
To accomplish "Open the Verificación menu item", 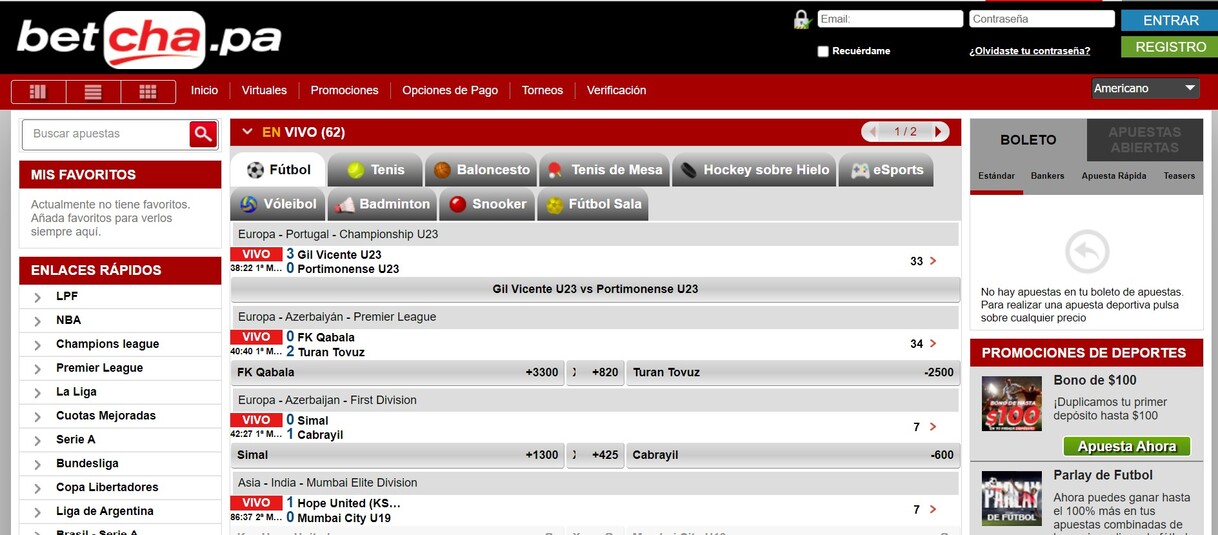I will pos(616,90).
